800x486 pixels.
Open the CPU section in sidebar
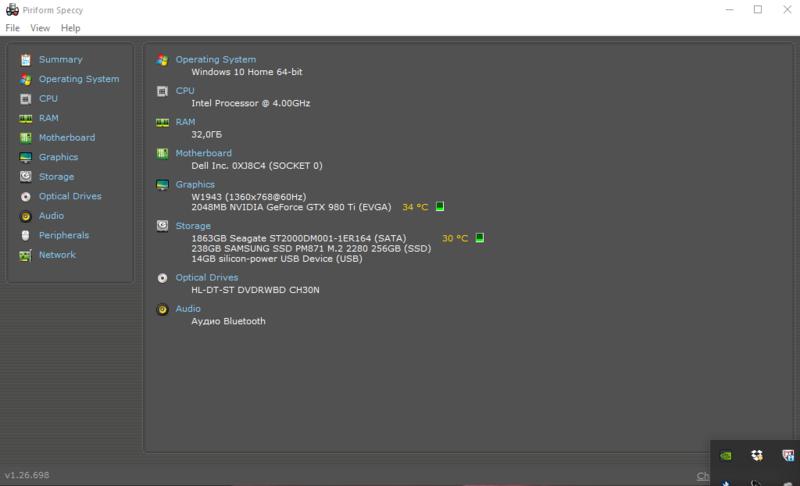[x=48, y=98]
